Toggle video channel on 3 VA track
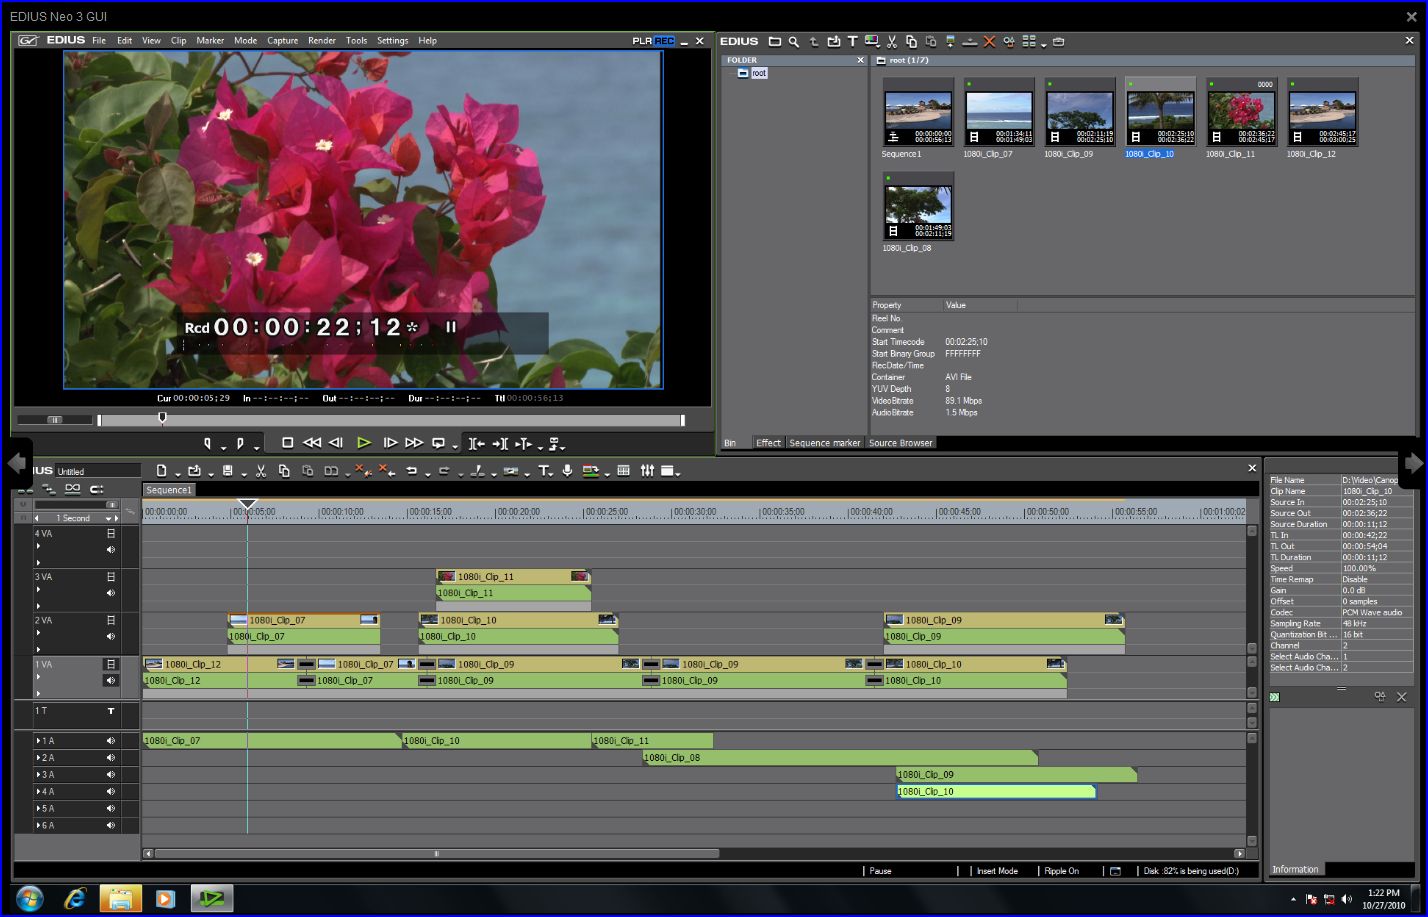The height and width of the screenshot is (917, 1428). point(111,577)
